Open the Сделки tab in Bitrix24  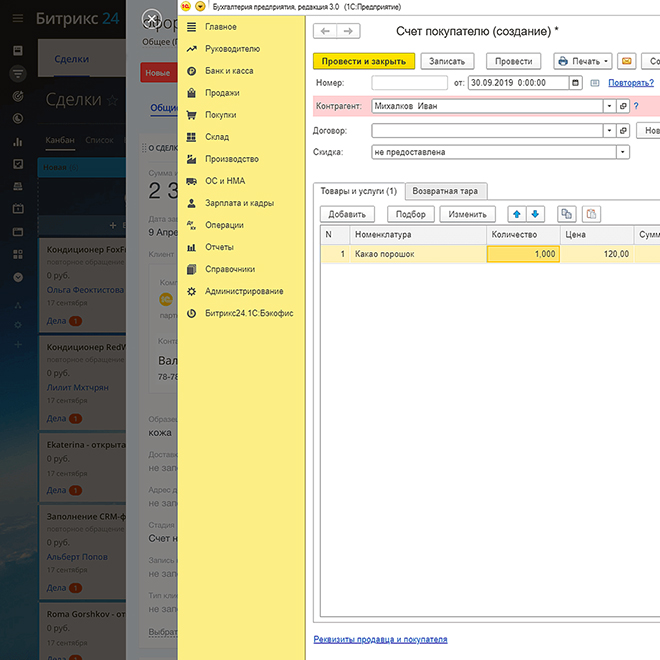tap(71, 59)
